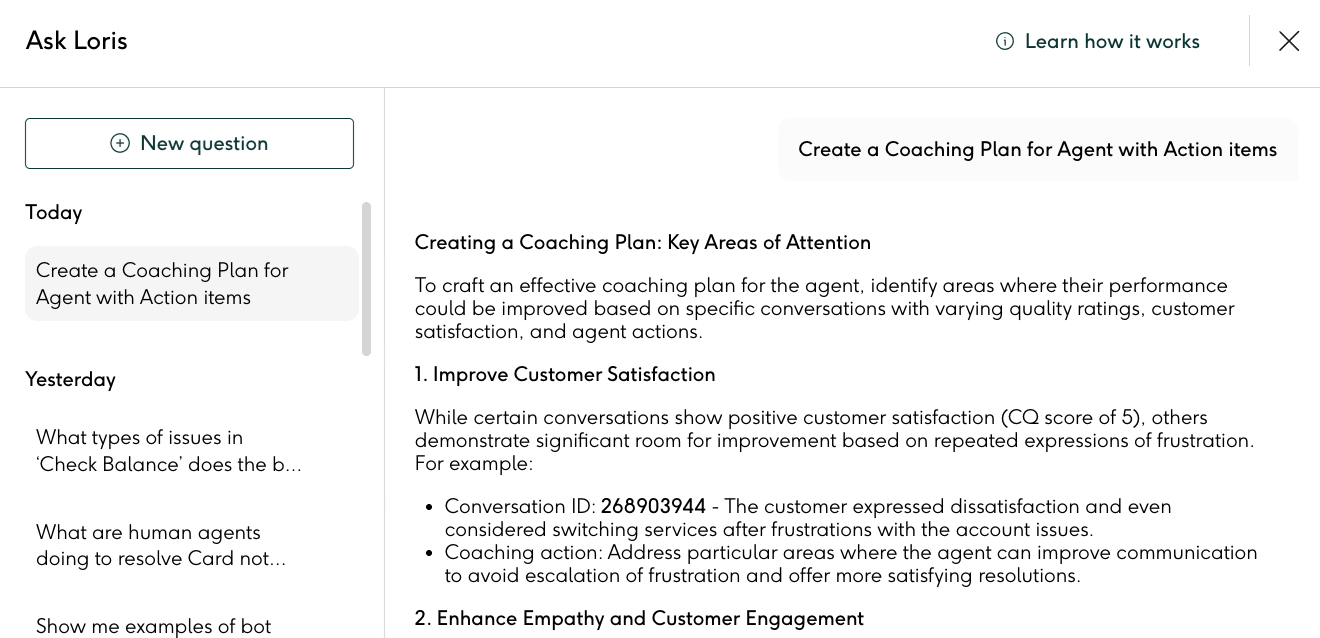Click the info icon next to Learn how it works
Screen dimensions: 1320x638
(1004, 41)
